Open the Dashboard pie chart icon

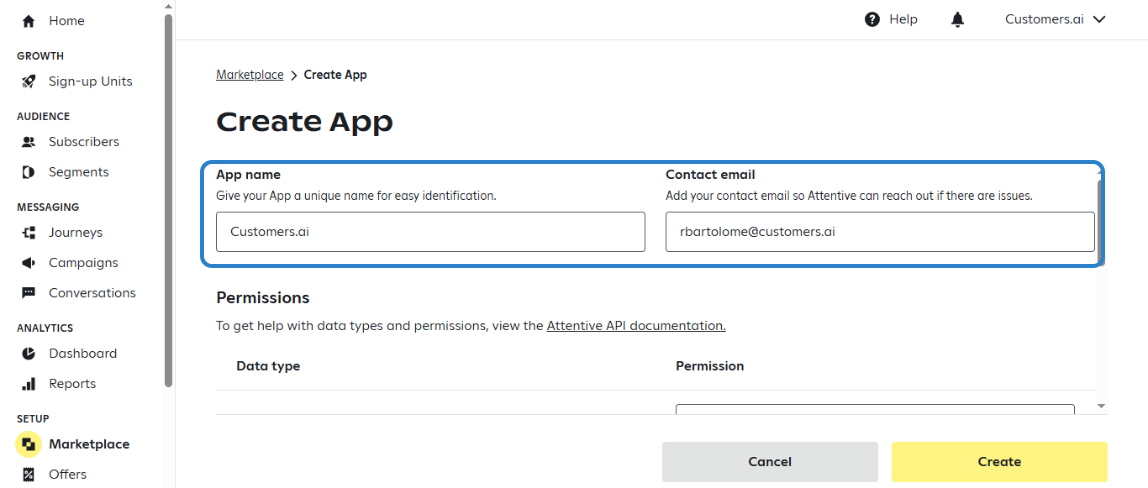29,353
